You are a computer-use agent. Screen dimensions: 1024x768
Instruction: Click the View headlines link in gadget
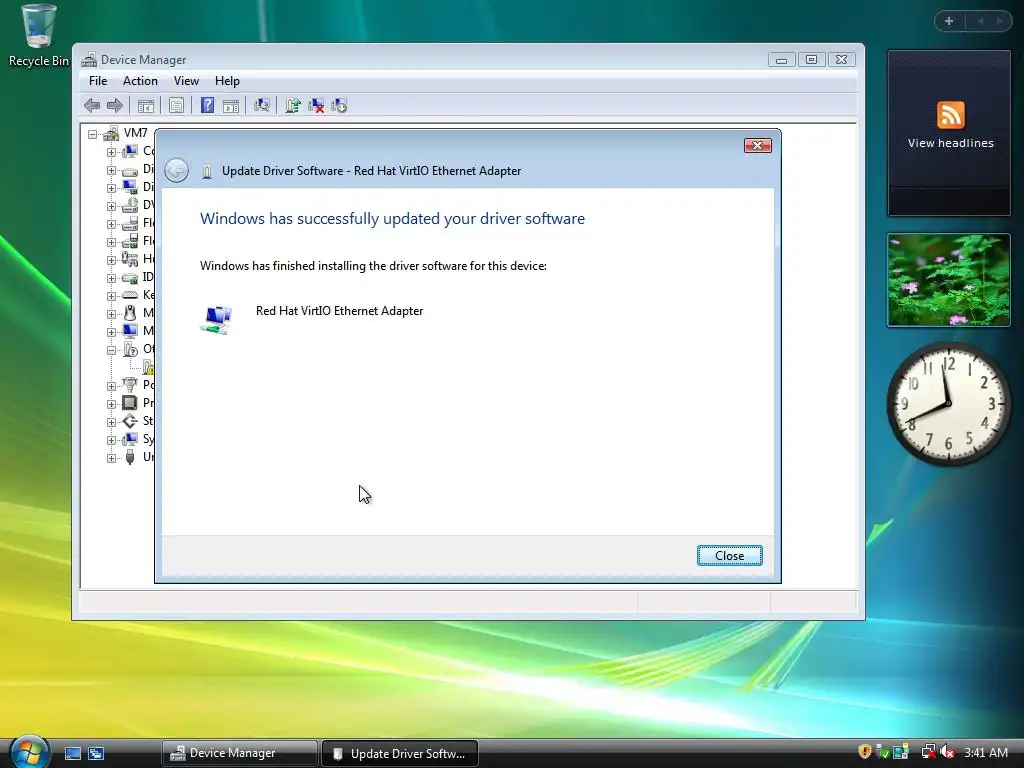[950, 143]
